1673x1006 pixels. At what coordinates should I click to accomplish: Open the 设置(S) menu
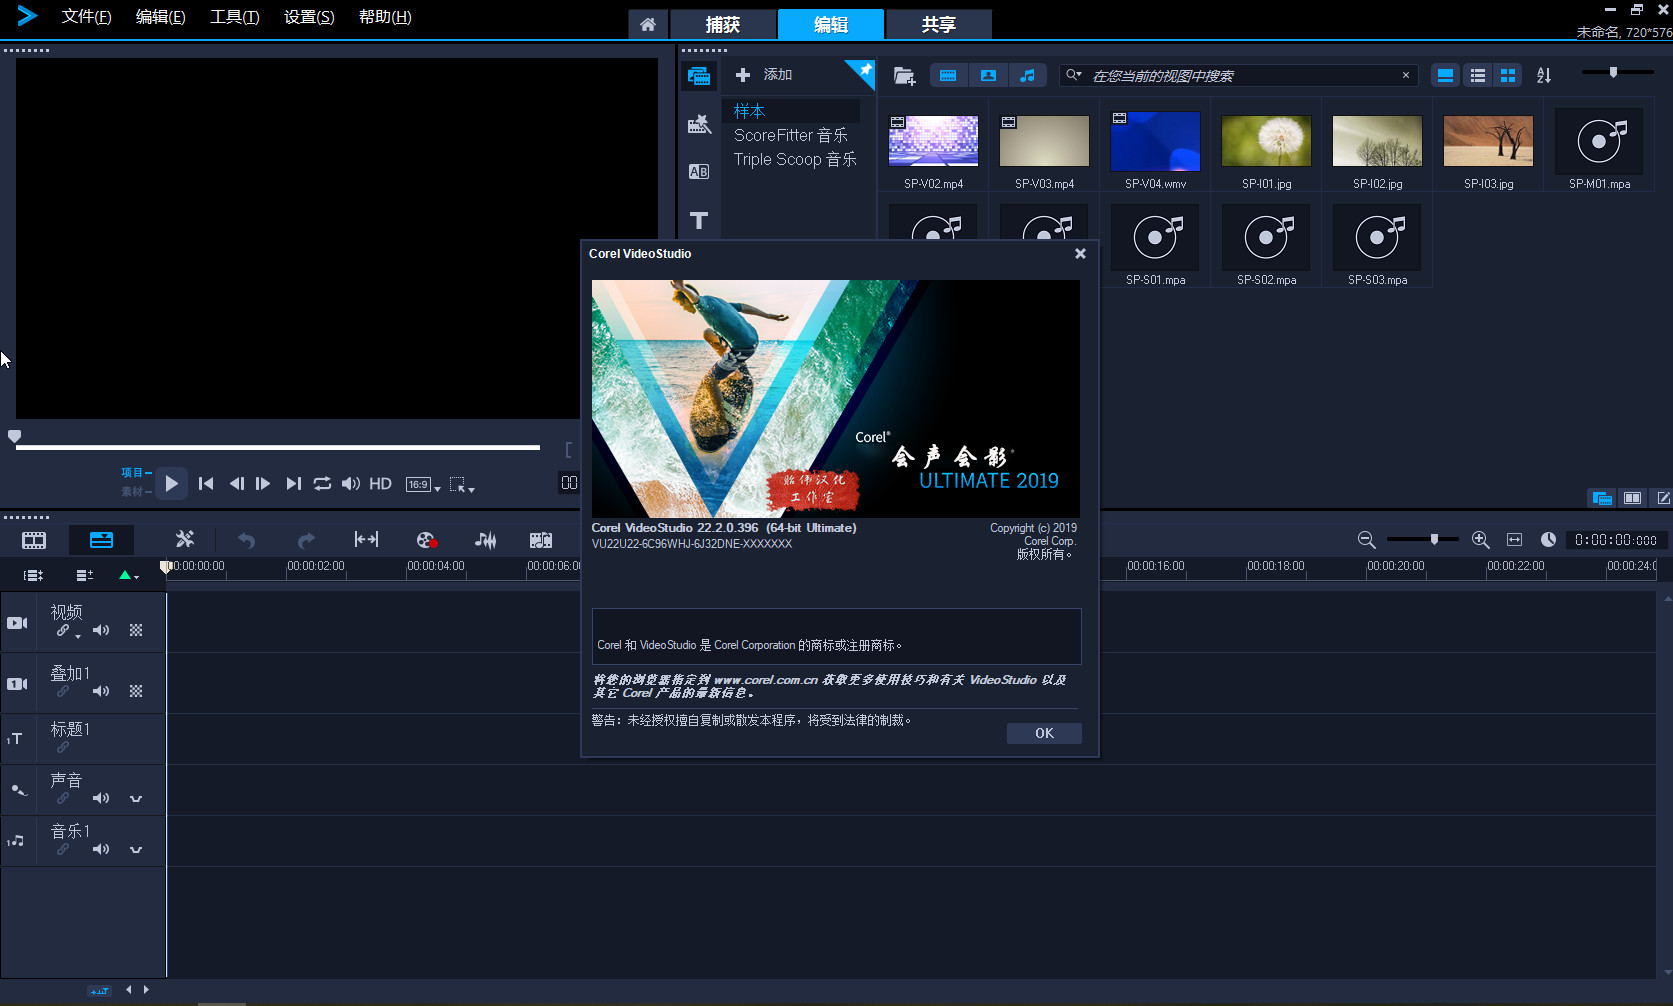(x=309, y=17)
